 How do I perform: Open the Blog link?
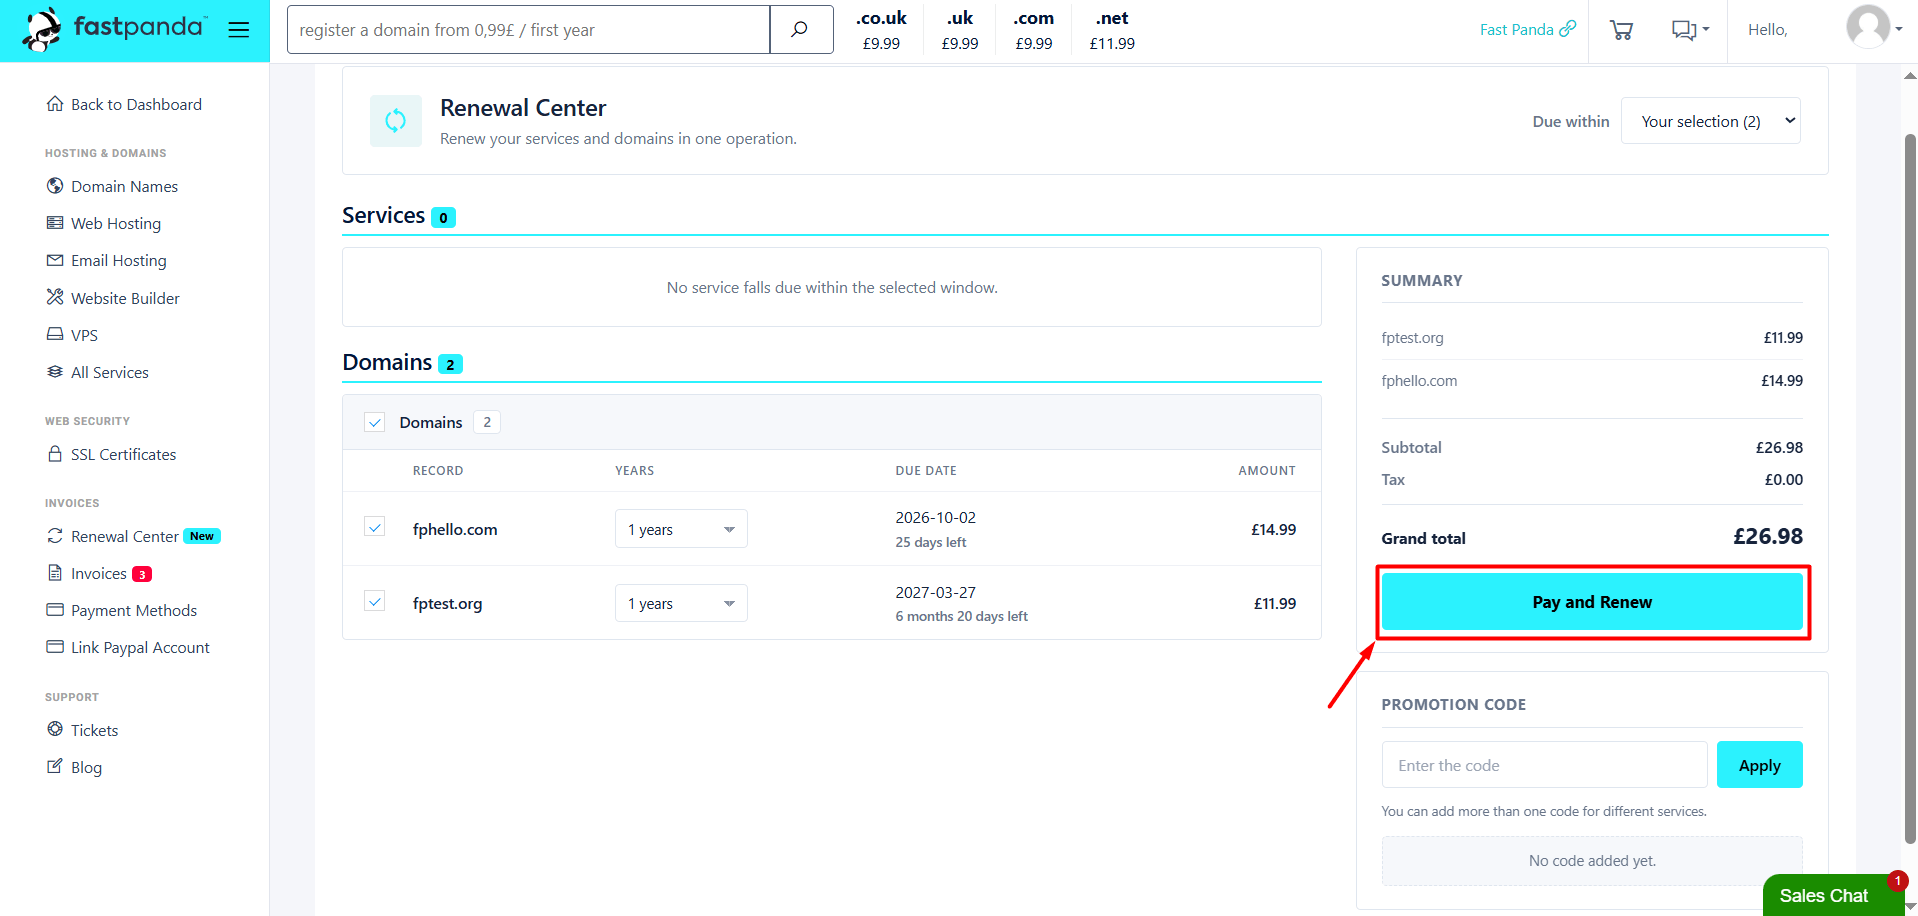86,767
